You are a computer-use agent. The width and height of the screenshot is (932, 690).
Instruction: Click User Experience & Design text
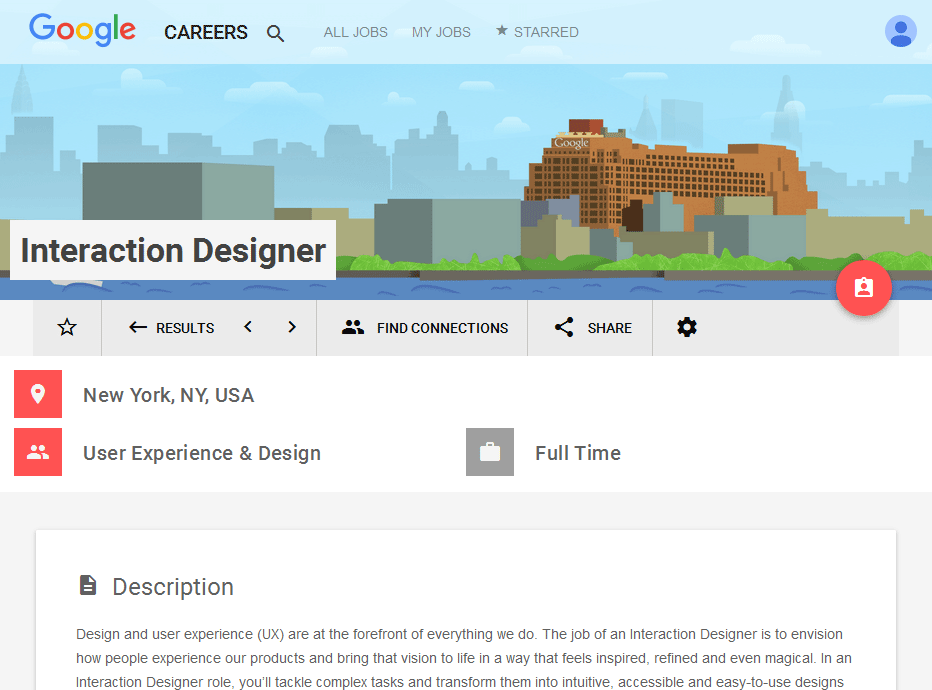202,453
